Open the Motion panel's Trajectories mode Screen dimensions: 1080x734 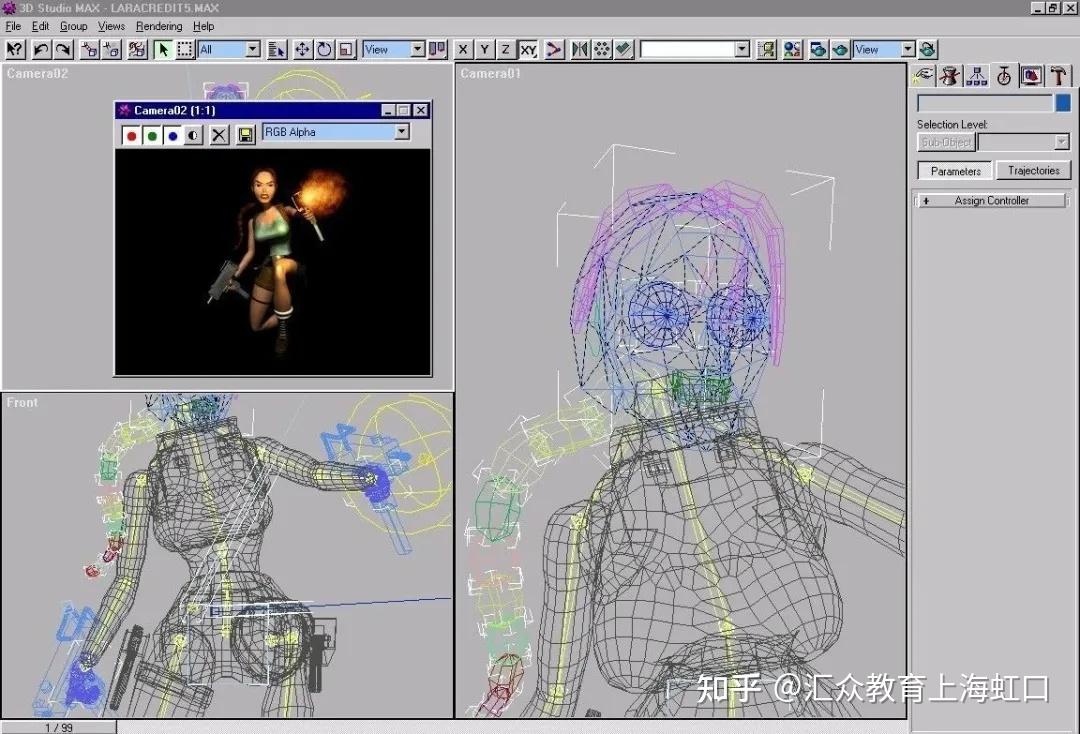point(1033,170)
